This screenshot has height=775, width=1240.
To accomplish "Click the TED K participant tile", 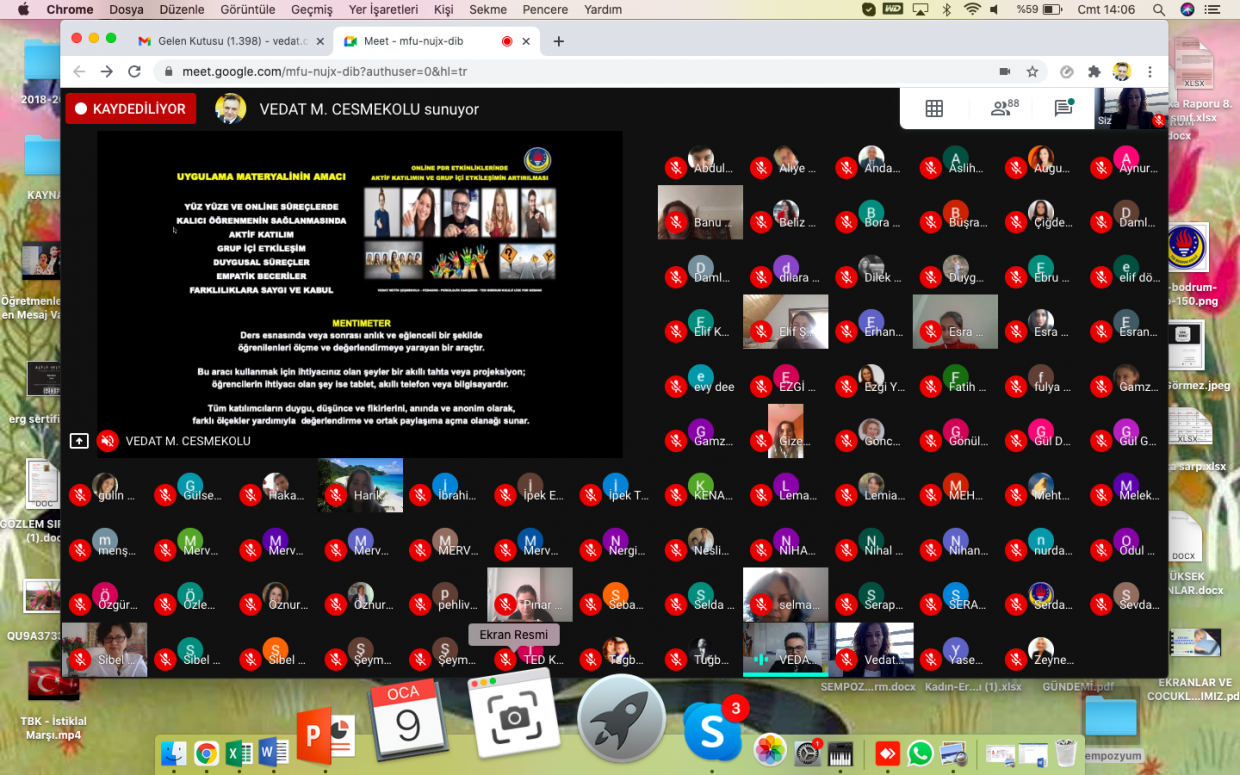I will [530, 649].
